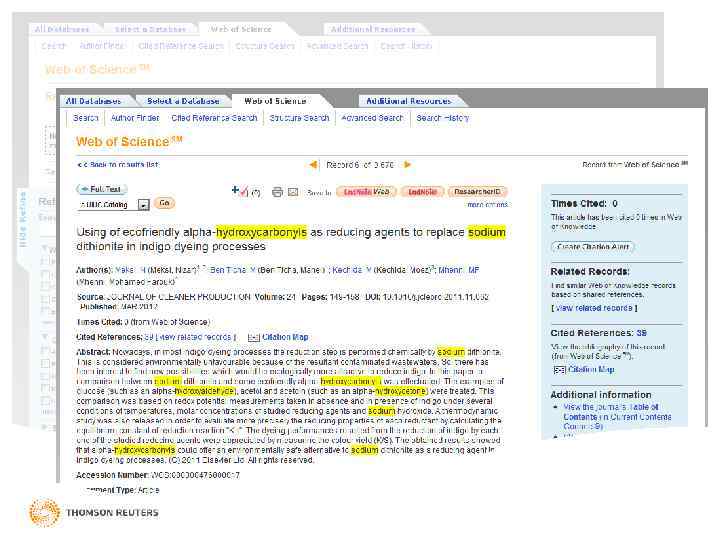Click author link Kechida M
The image size is (720, 540).
pyautogui.click(x=351, y=270)
